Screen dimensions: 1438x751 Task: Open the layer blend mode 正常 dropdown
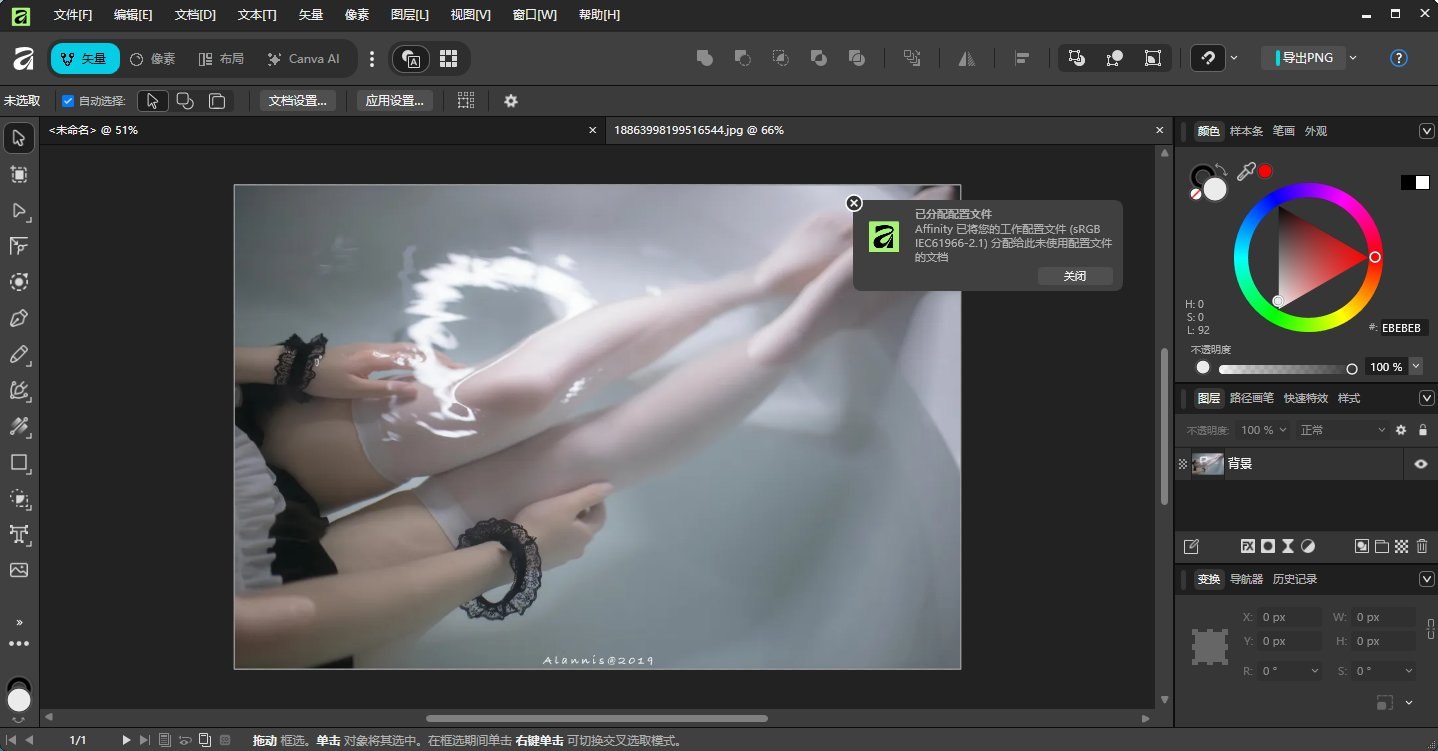pos(1341,430)
